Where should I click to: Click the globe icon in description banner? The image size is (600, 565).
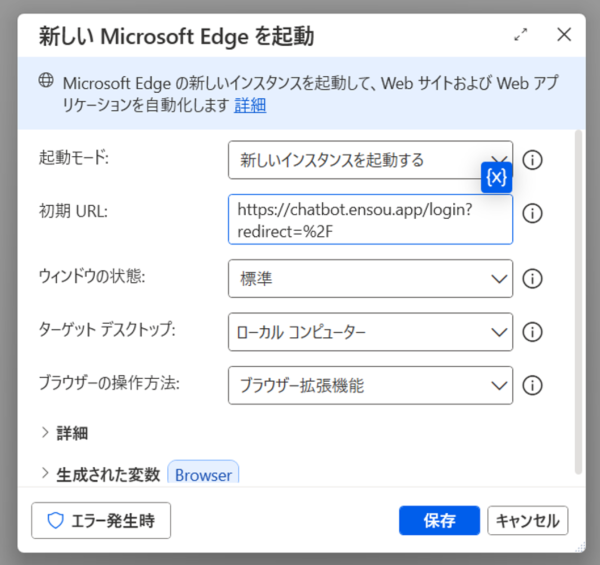45,81
